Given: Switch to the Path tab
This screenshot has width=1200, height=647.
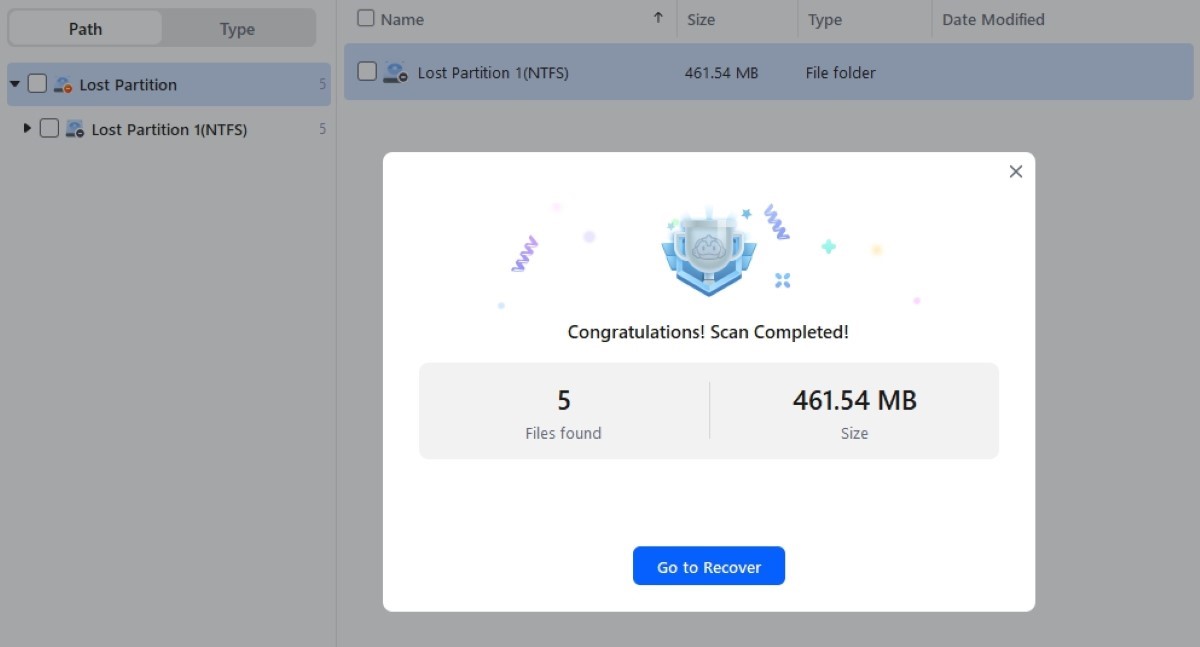Looking at the screenshot, I should 85,29.
